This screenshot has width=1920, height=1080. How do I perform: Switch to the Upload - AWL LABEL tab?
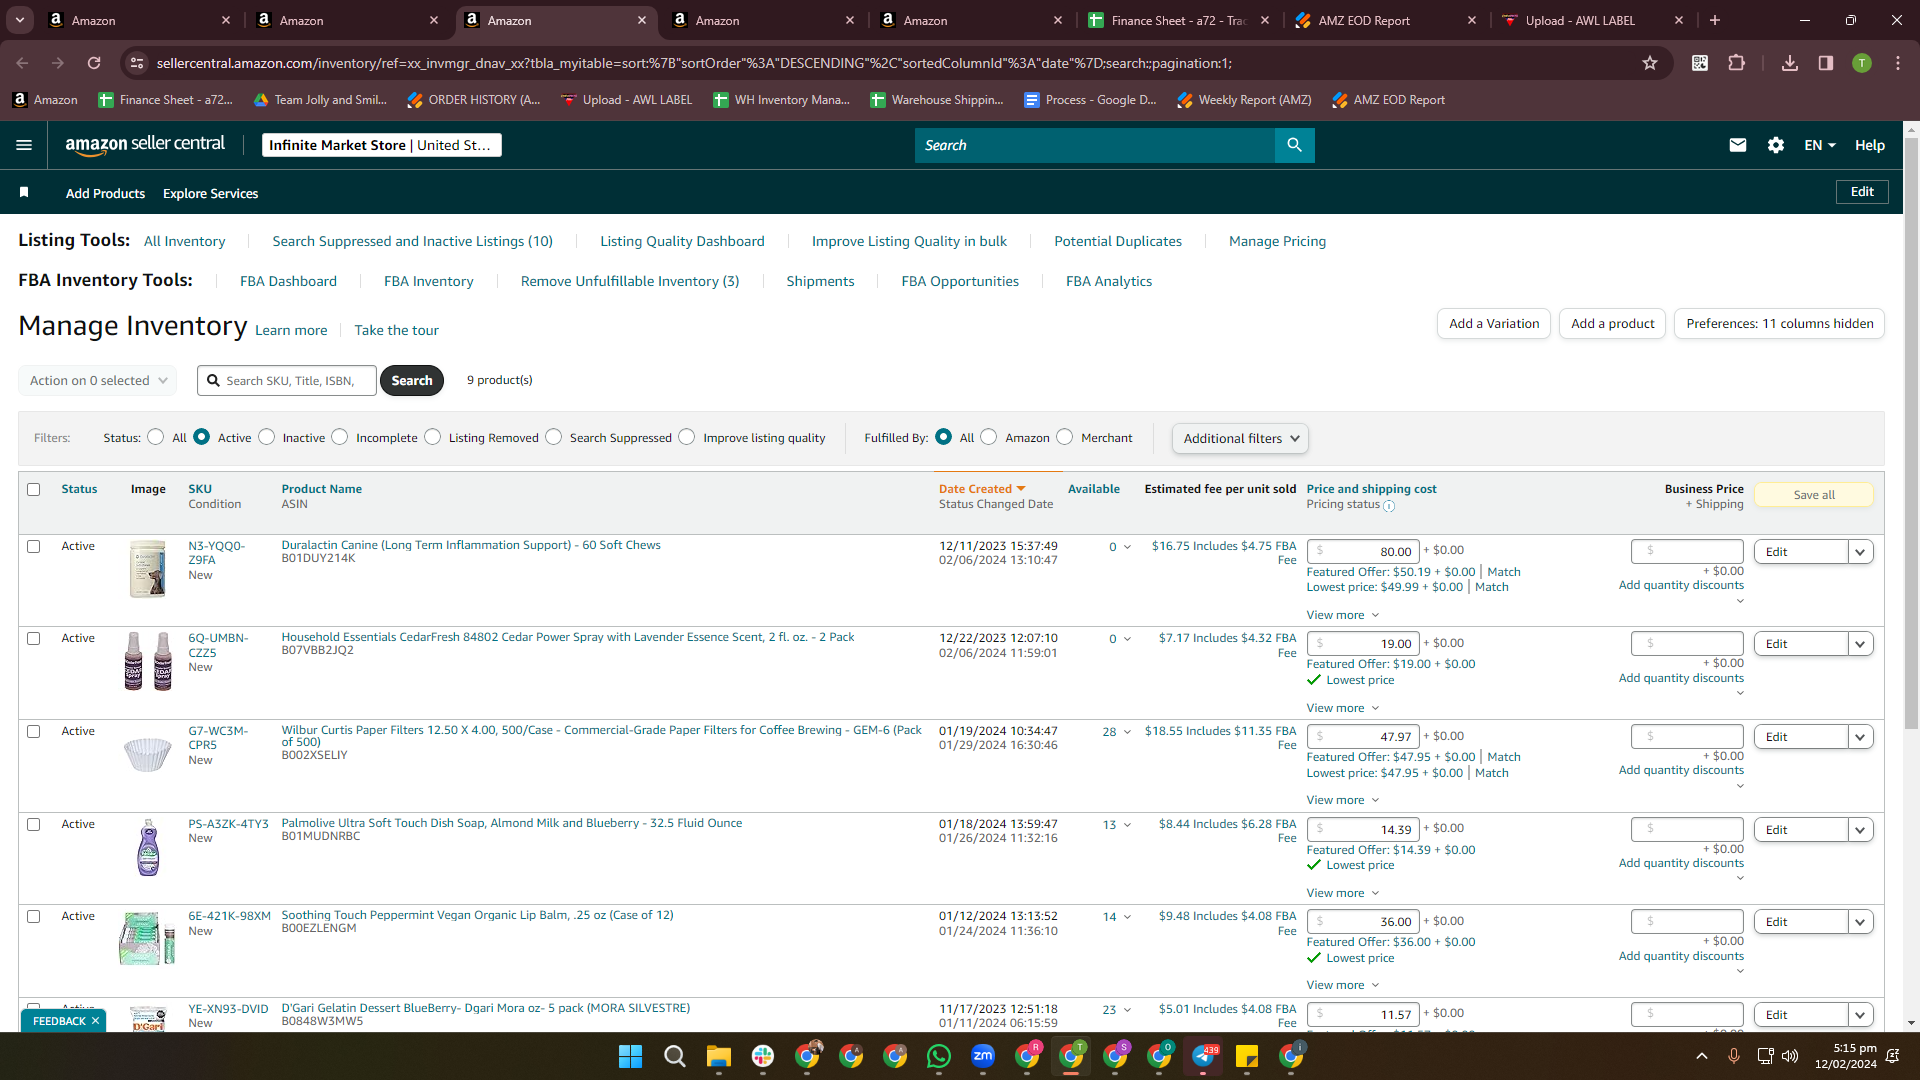click(x=1592, y=20)
